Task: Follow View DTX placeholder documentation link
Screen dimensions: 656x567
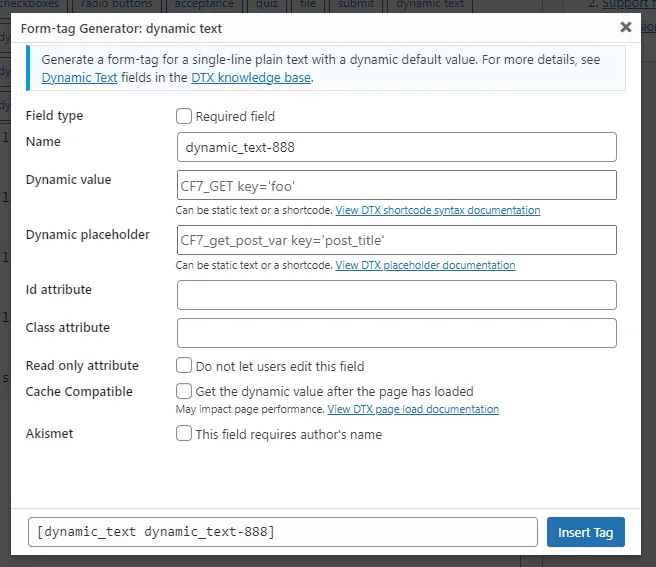Action: [x=425, y=265]
